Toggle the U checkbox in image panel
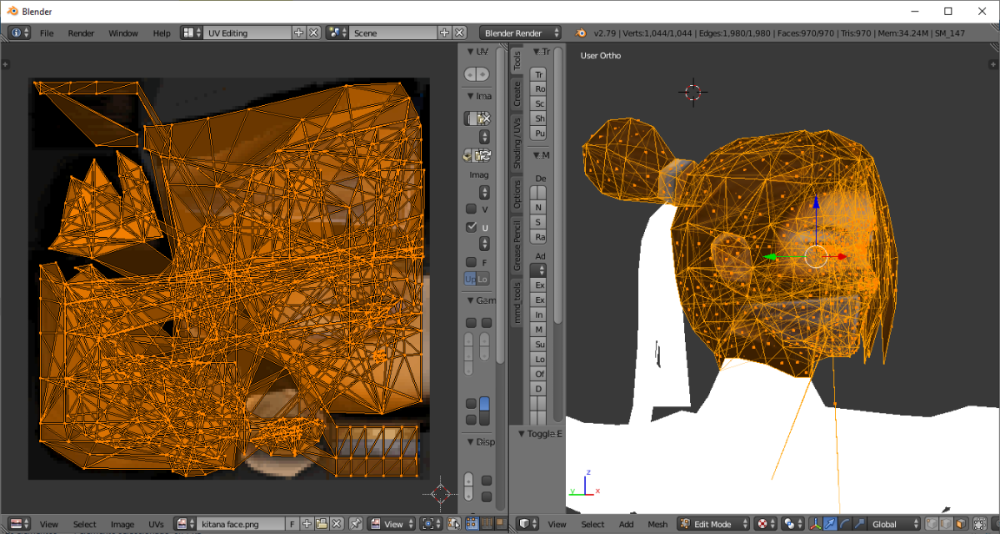The height and width of the screenshot is (534, 1000). [x=472, y=228]
